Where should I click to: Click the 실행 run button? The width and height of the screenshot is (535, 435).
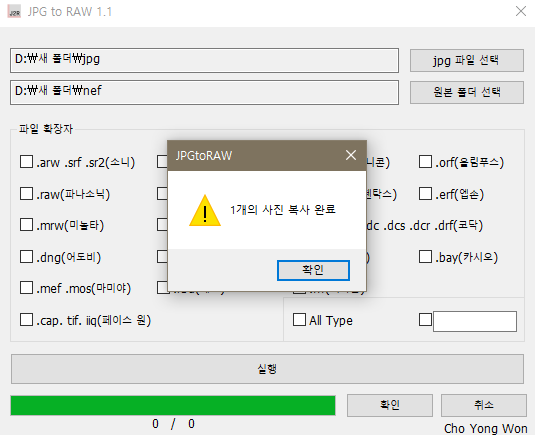point(267,369)
